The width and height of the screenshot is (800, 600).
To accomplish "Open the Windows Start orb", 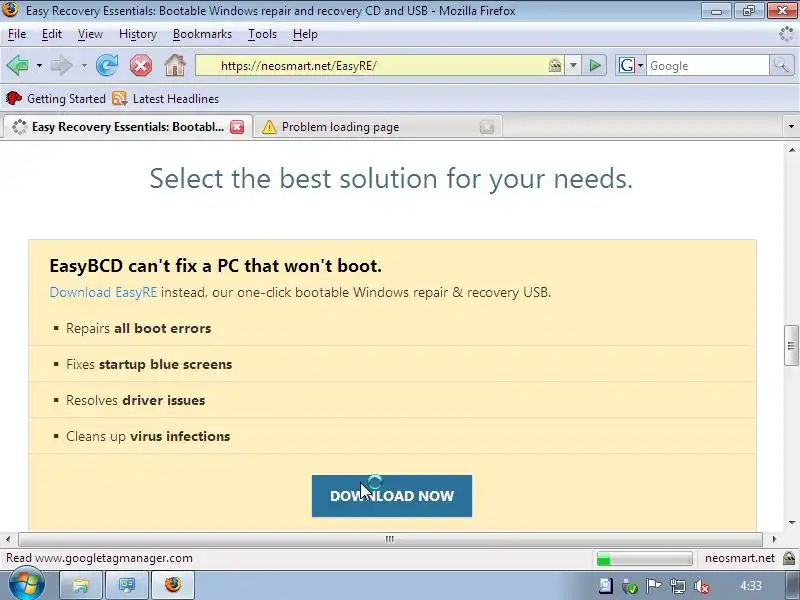I will (26, 585).
